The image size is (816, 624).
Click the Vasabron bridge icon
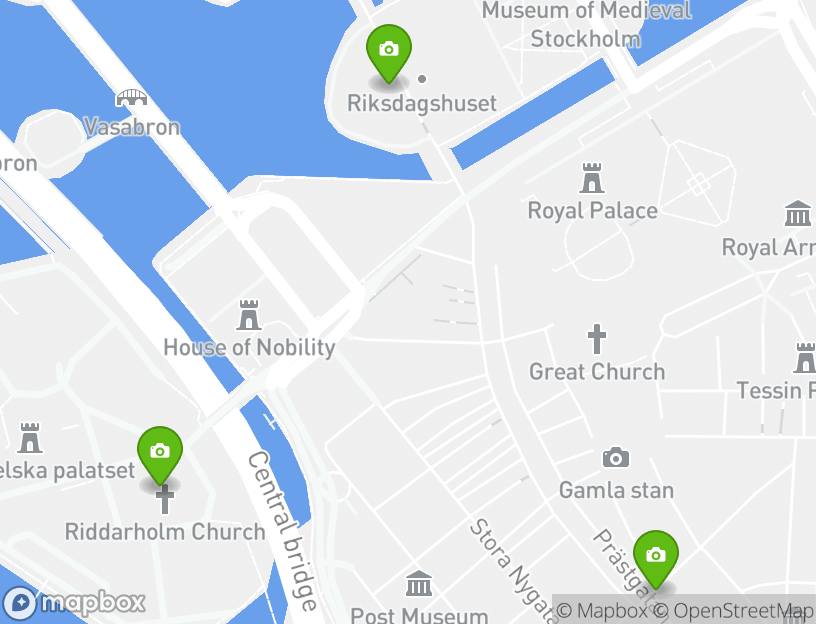click(x=131, y=97)
